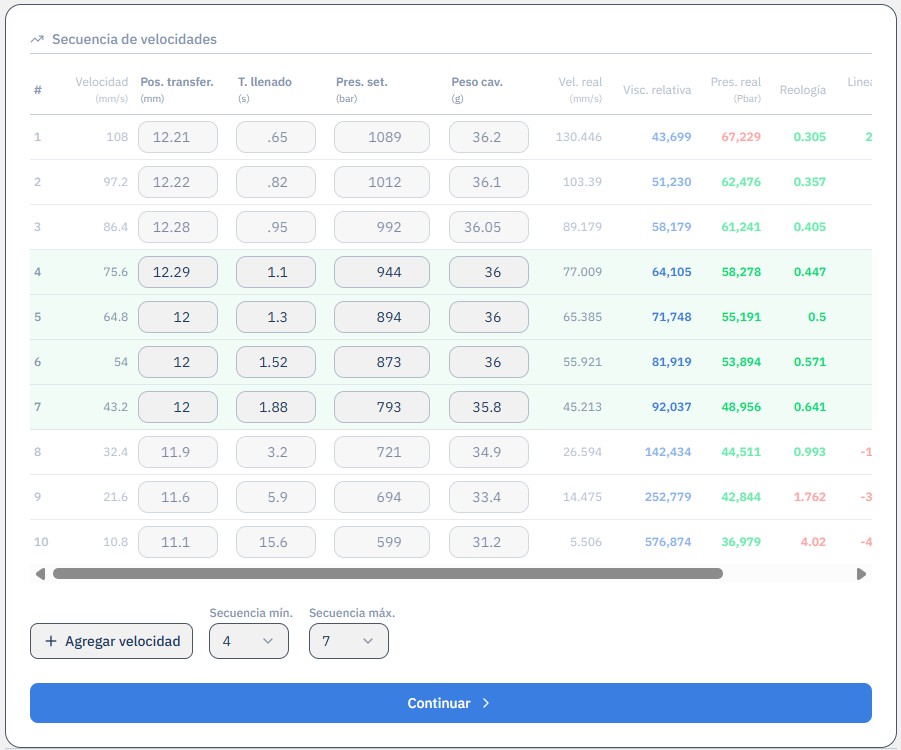Select Pos. transfer. field with 12.29

click(178, 272)
